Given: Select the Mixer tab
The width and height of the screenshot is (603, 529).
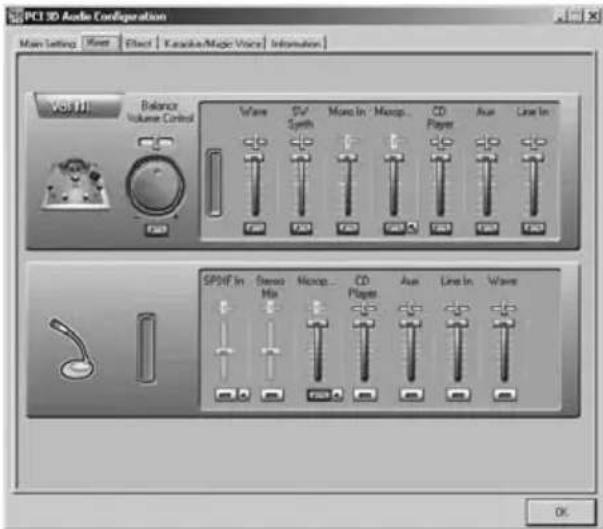Looking at the screenshot, I should (x=99, y=43).
